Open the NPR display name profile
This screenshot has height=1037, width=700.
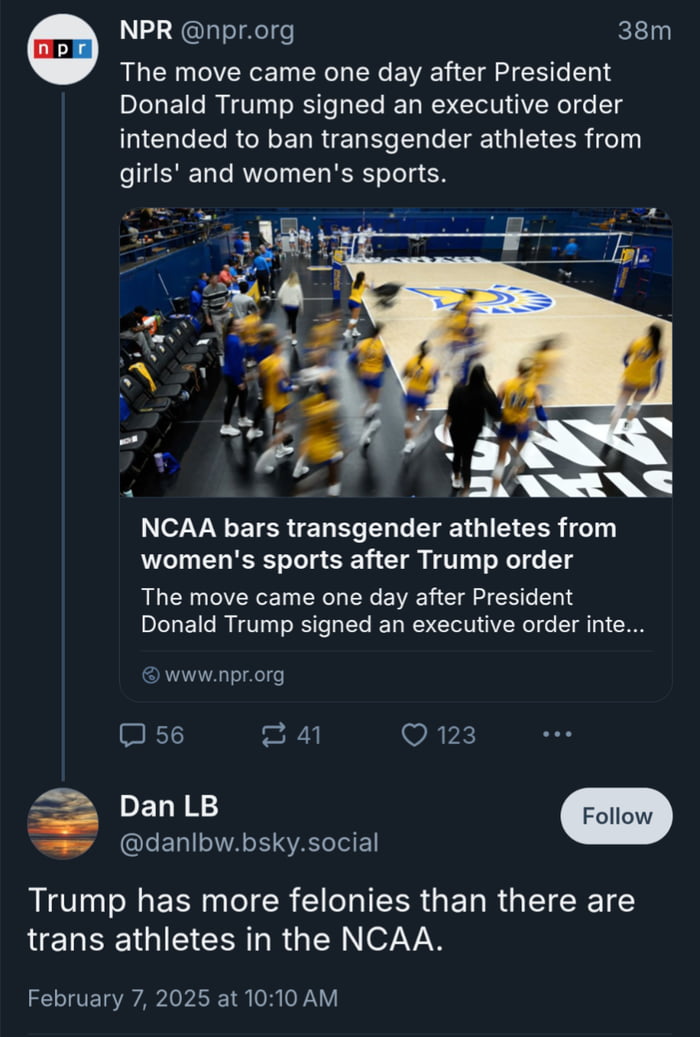tap(145, 32)
